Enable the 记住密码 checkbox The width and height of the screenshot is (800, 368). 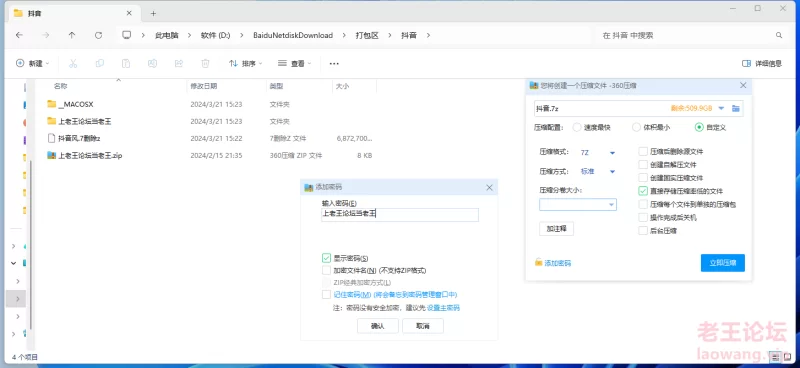pyautogui.click(x=327, y=295)
